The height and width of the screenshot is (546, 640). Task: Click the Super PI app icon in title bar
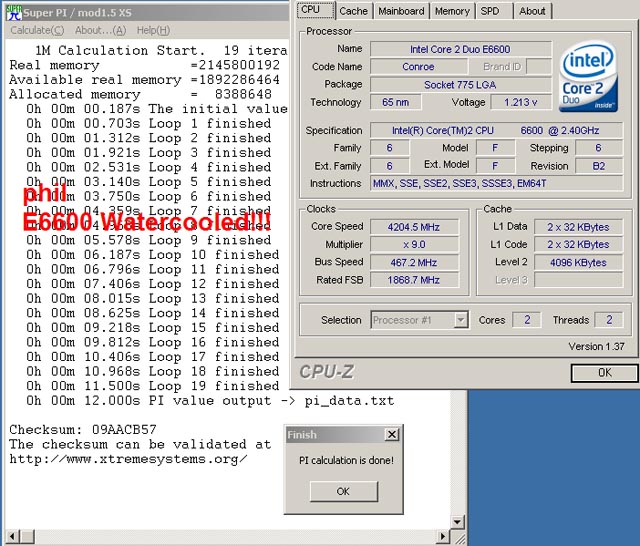tap(14, 12)
